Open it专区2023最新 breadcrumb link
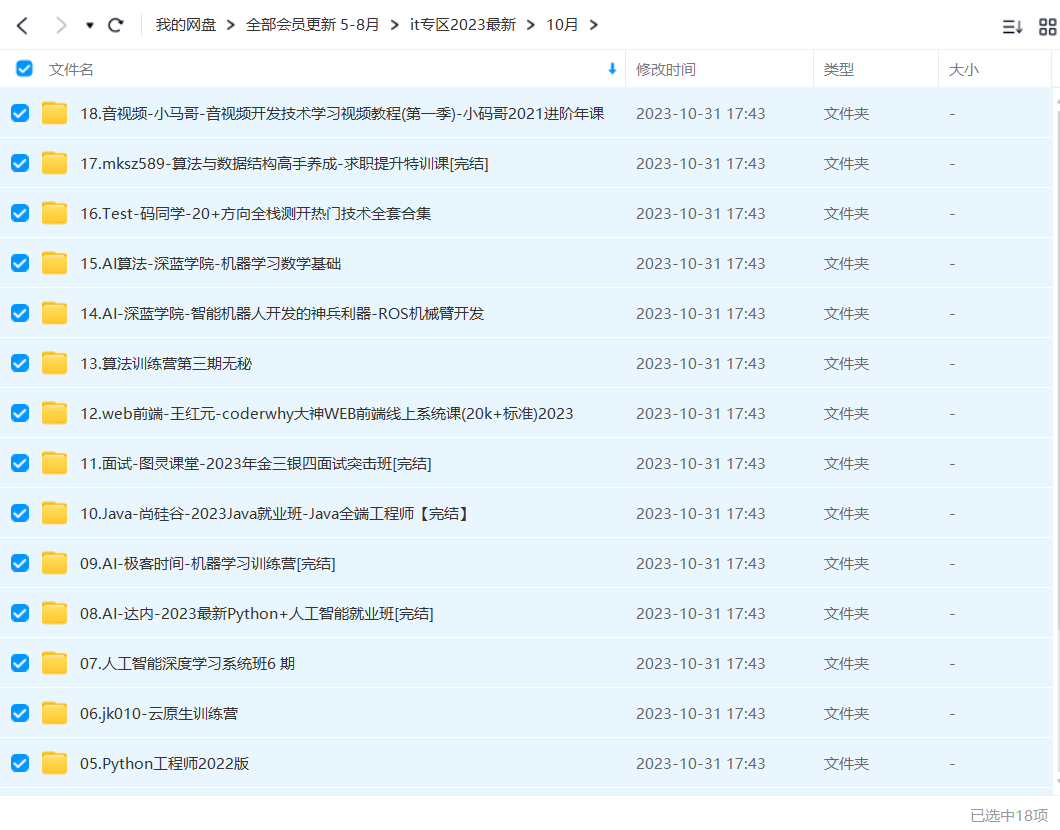Viewport: 1060px width, 830px height. [463, 25]
